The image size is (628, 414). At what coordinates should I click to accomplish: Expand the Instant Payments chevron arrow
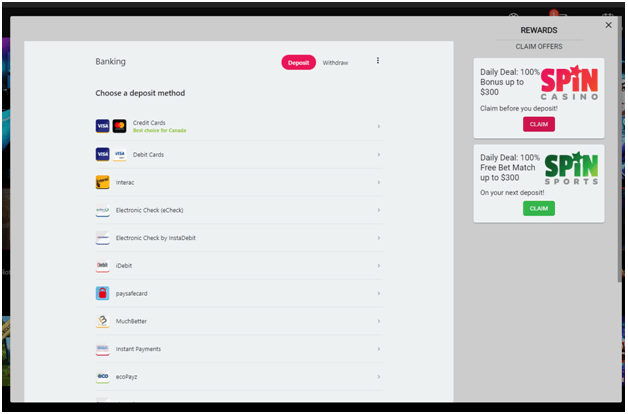coord(378,349)
